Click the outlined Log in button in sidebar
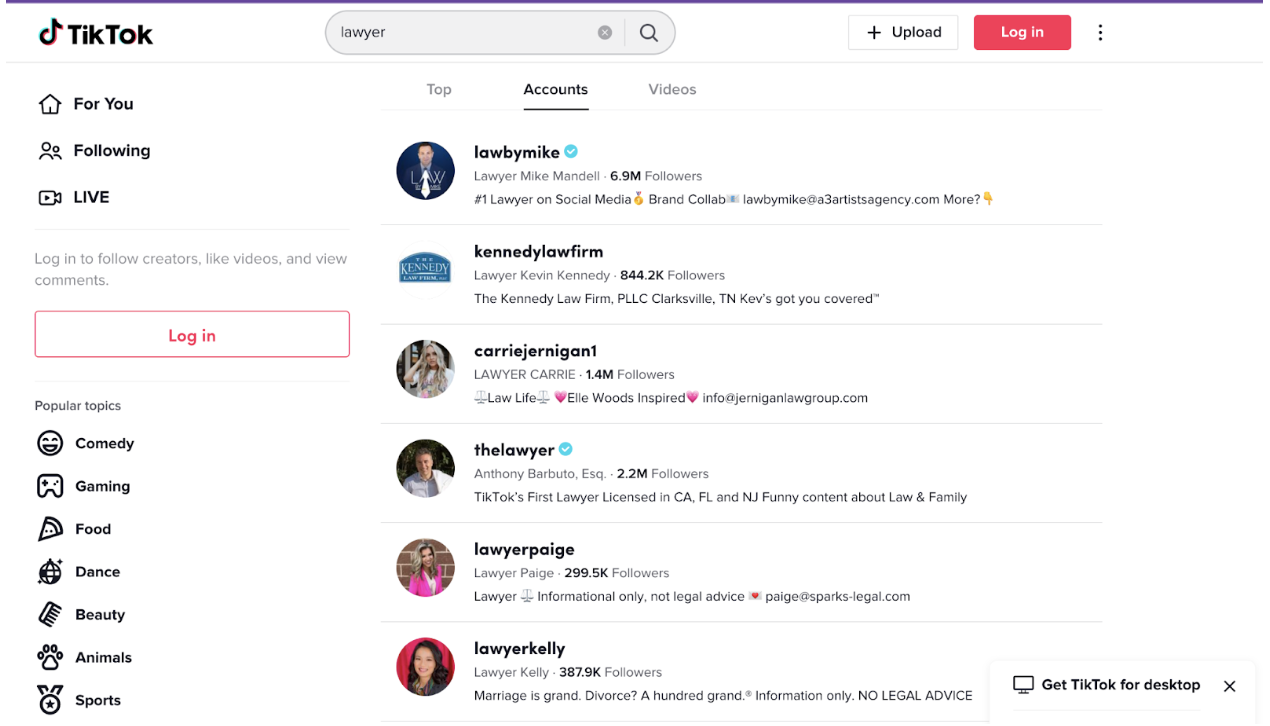Viewport: 1270px width, 726px height. click(192, 334)
